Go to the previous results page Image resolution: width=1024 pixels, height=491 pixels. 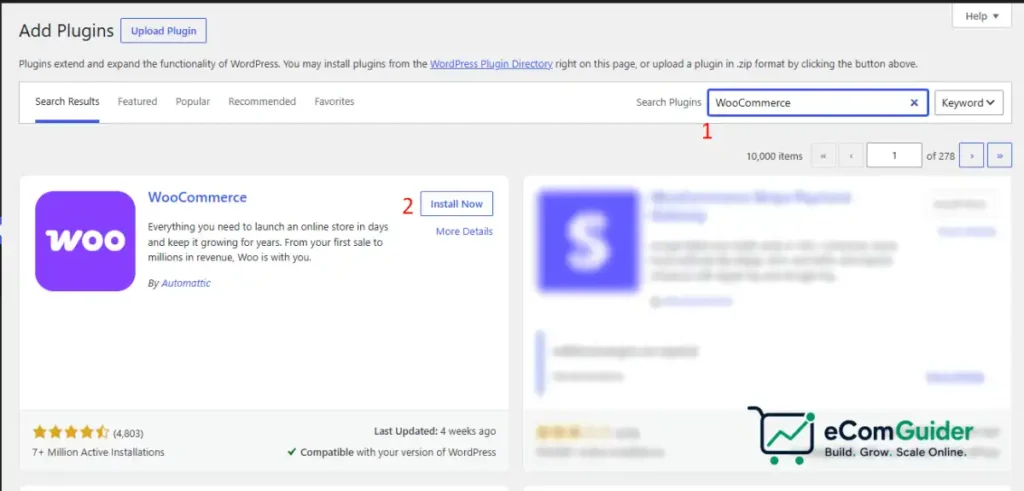[x=851, y=156]
